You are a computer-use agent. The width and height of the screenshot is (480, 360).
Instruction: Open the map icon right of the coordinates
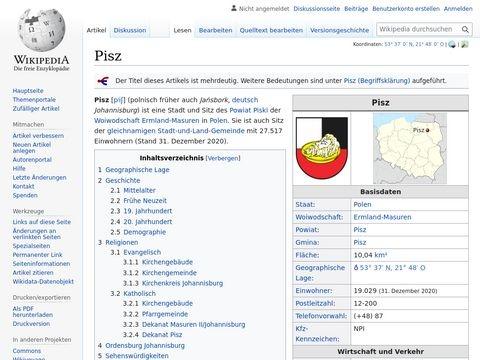point(464,44)
